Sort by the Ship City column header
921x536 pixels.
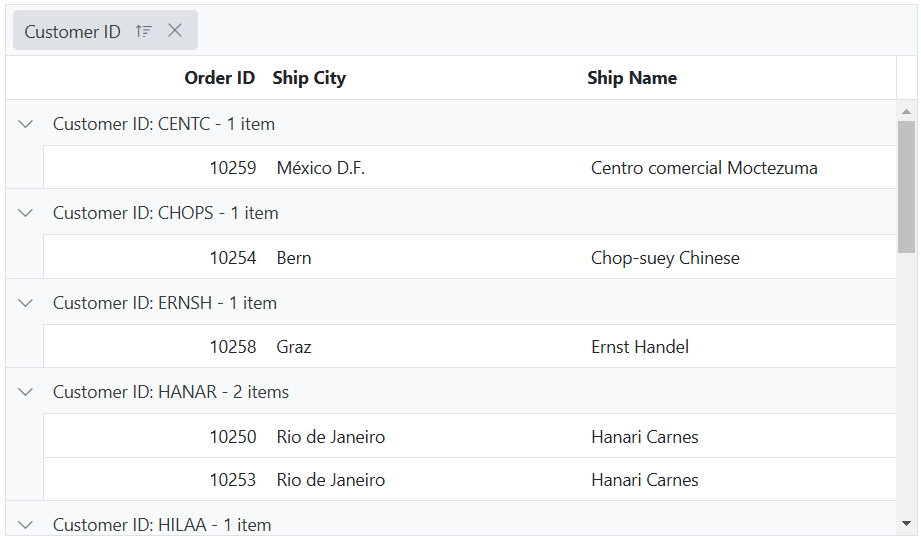[309, 78]
